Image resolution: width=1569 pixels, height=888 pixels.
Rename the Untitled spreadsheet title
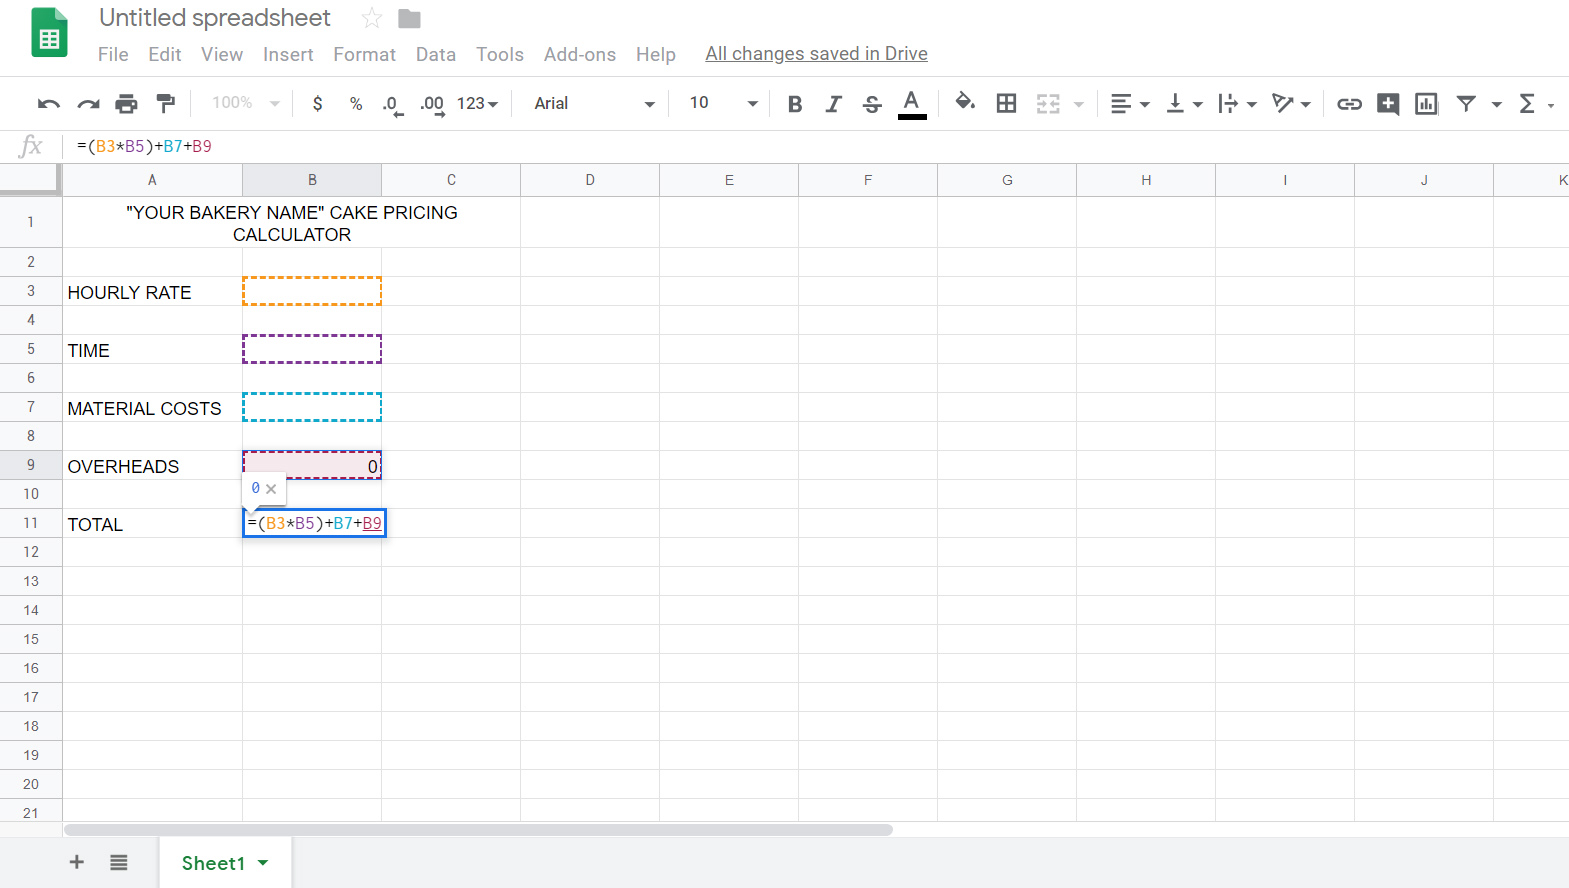[215, 18]
